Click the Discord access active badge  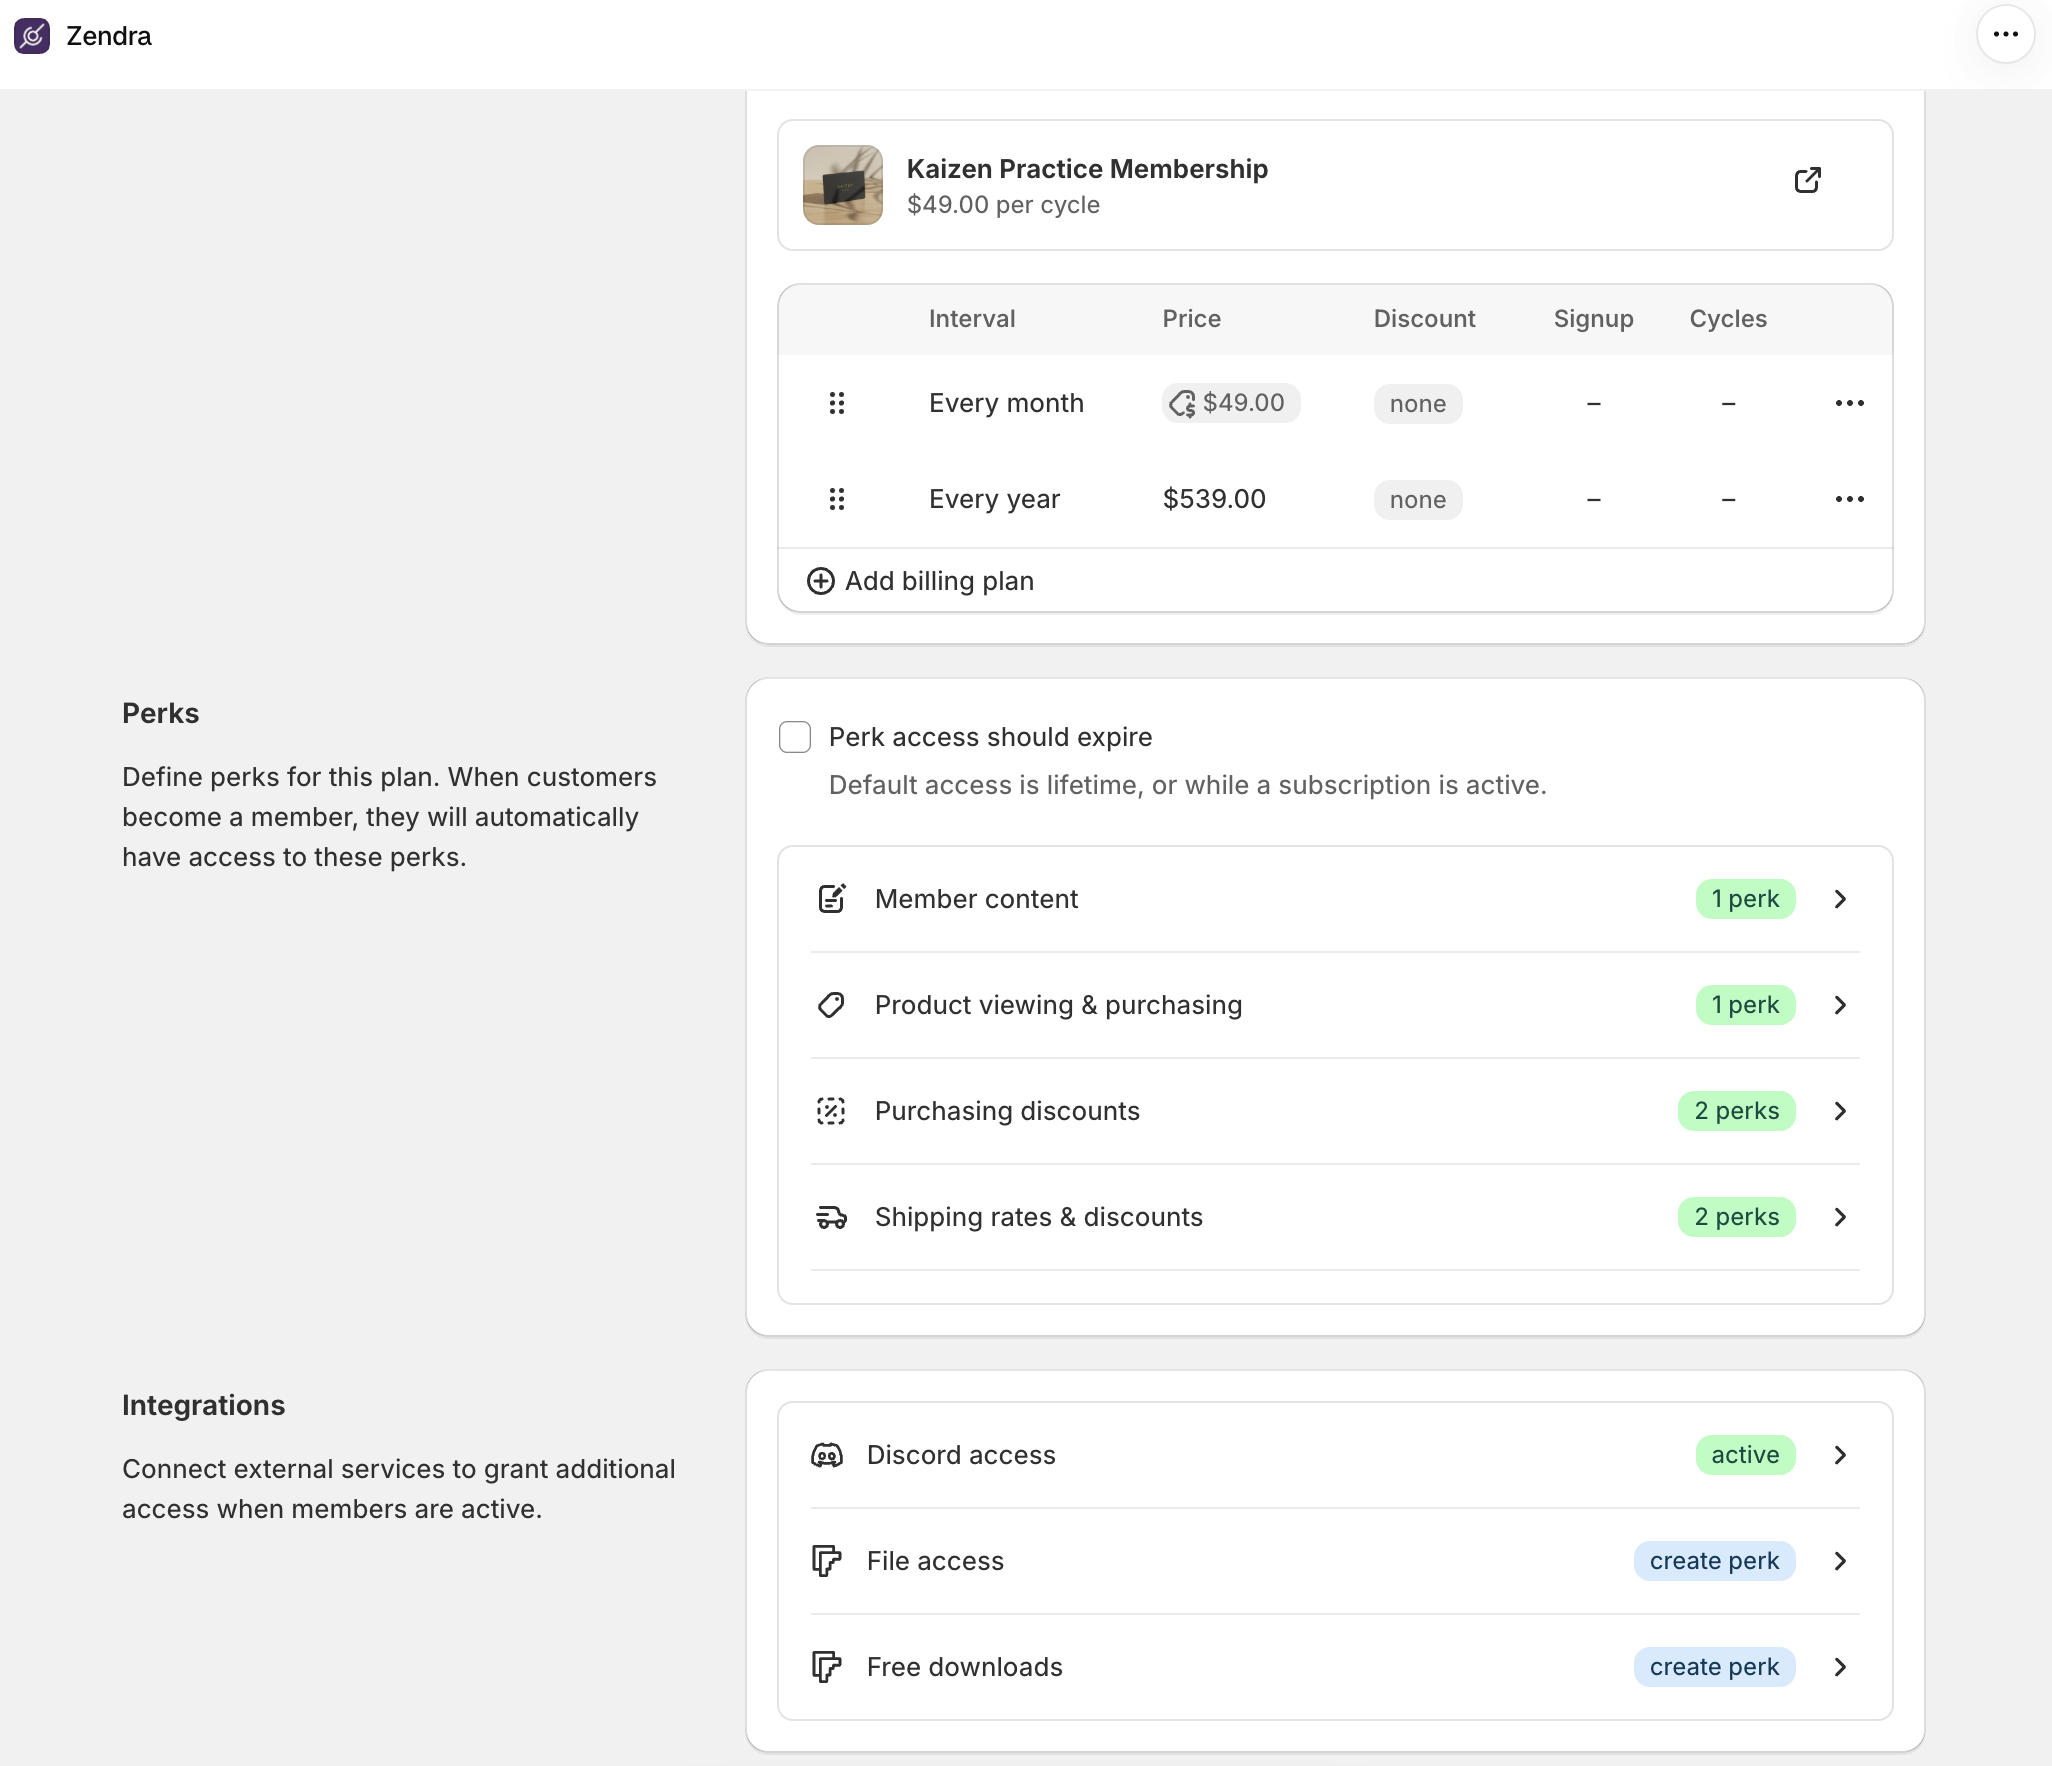(x=1745, y=1455)
